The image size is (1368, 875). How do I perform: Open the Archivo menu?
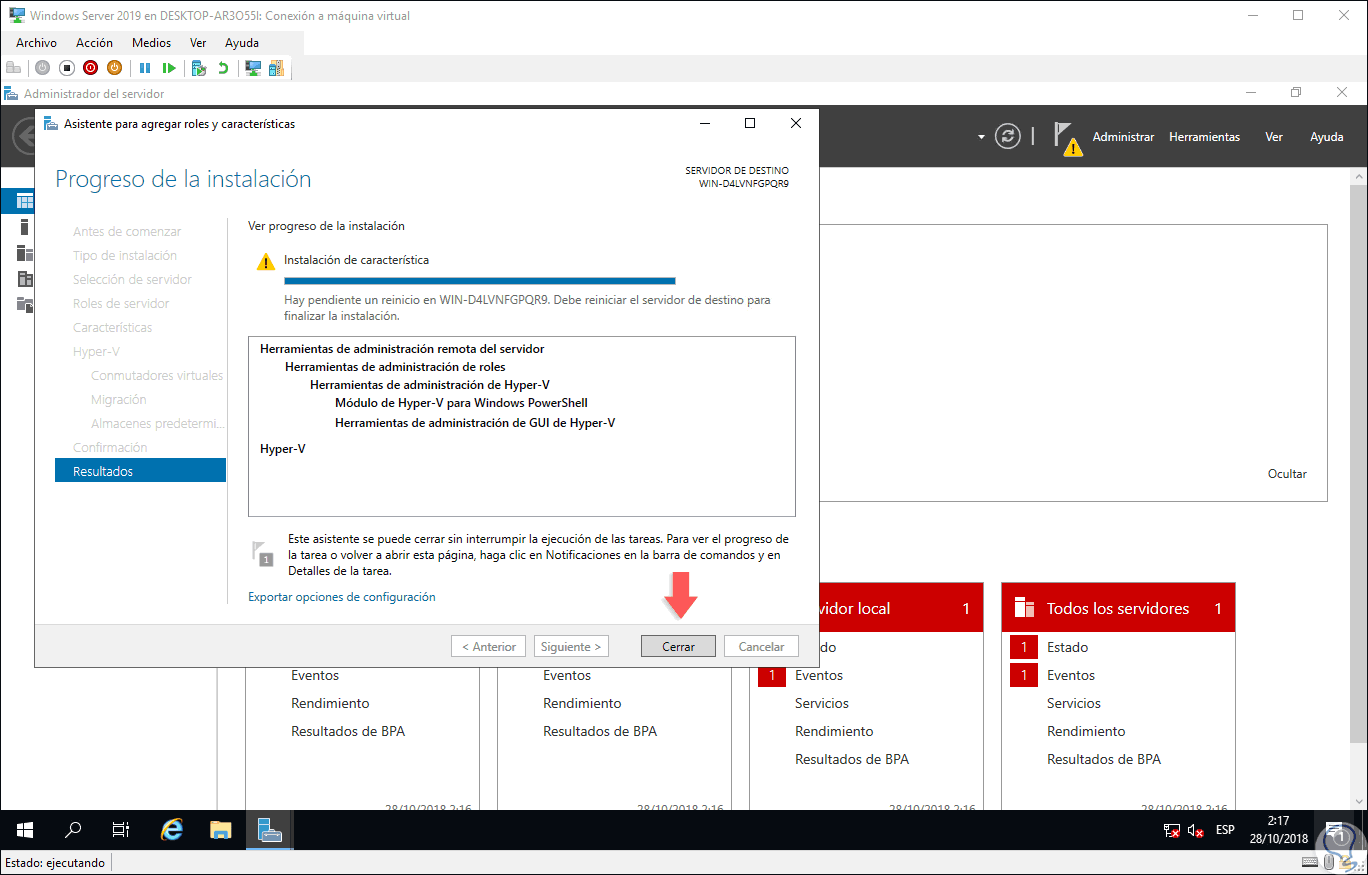point(36,43)
